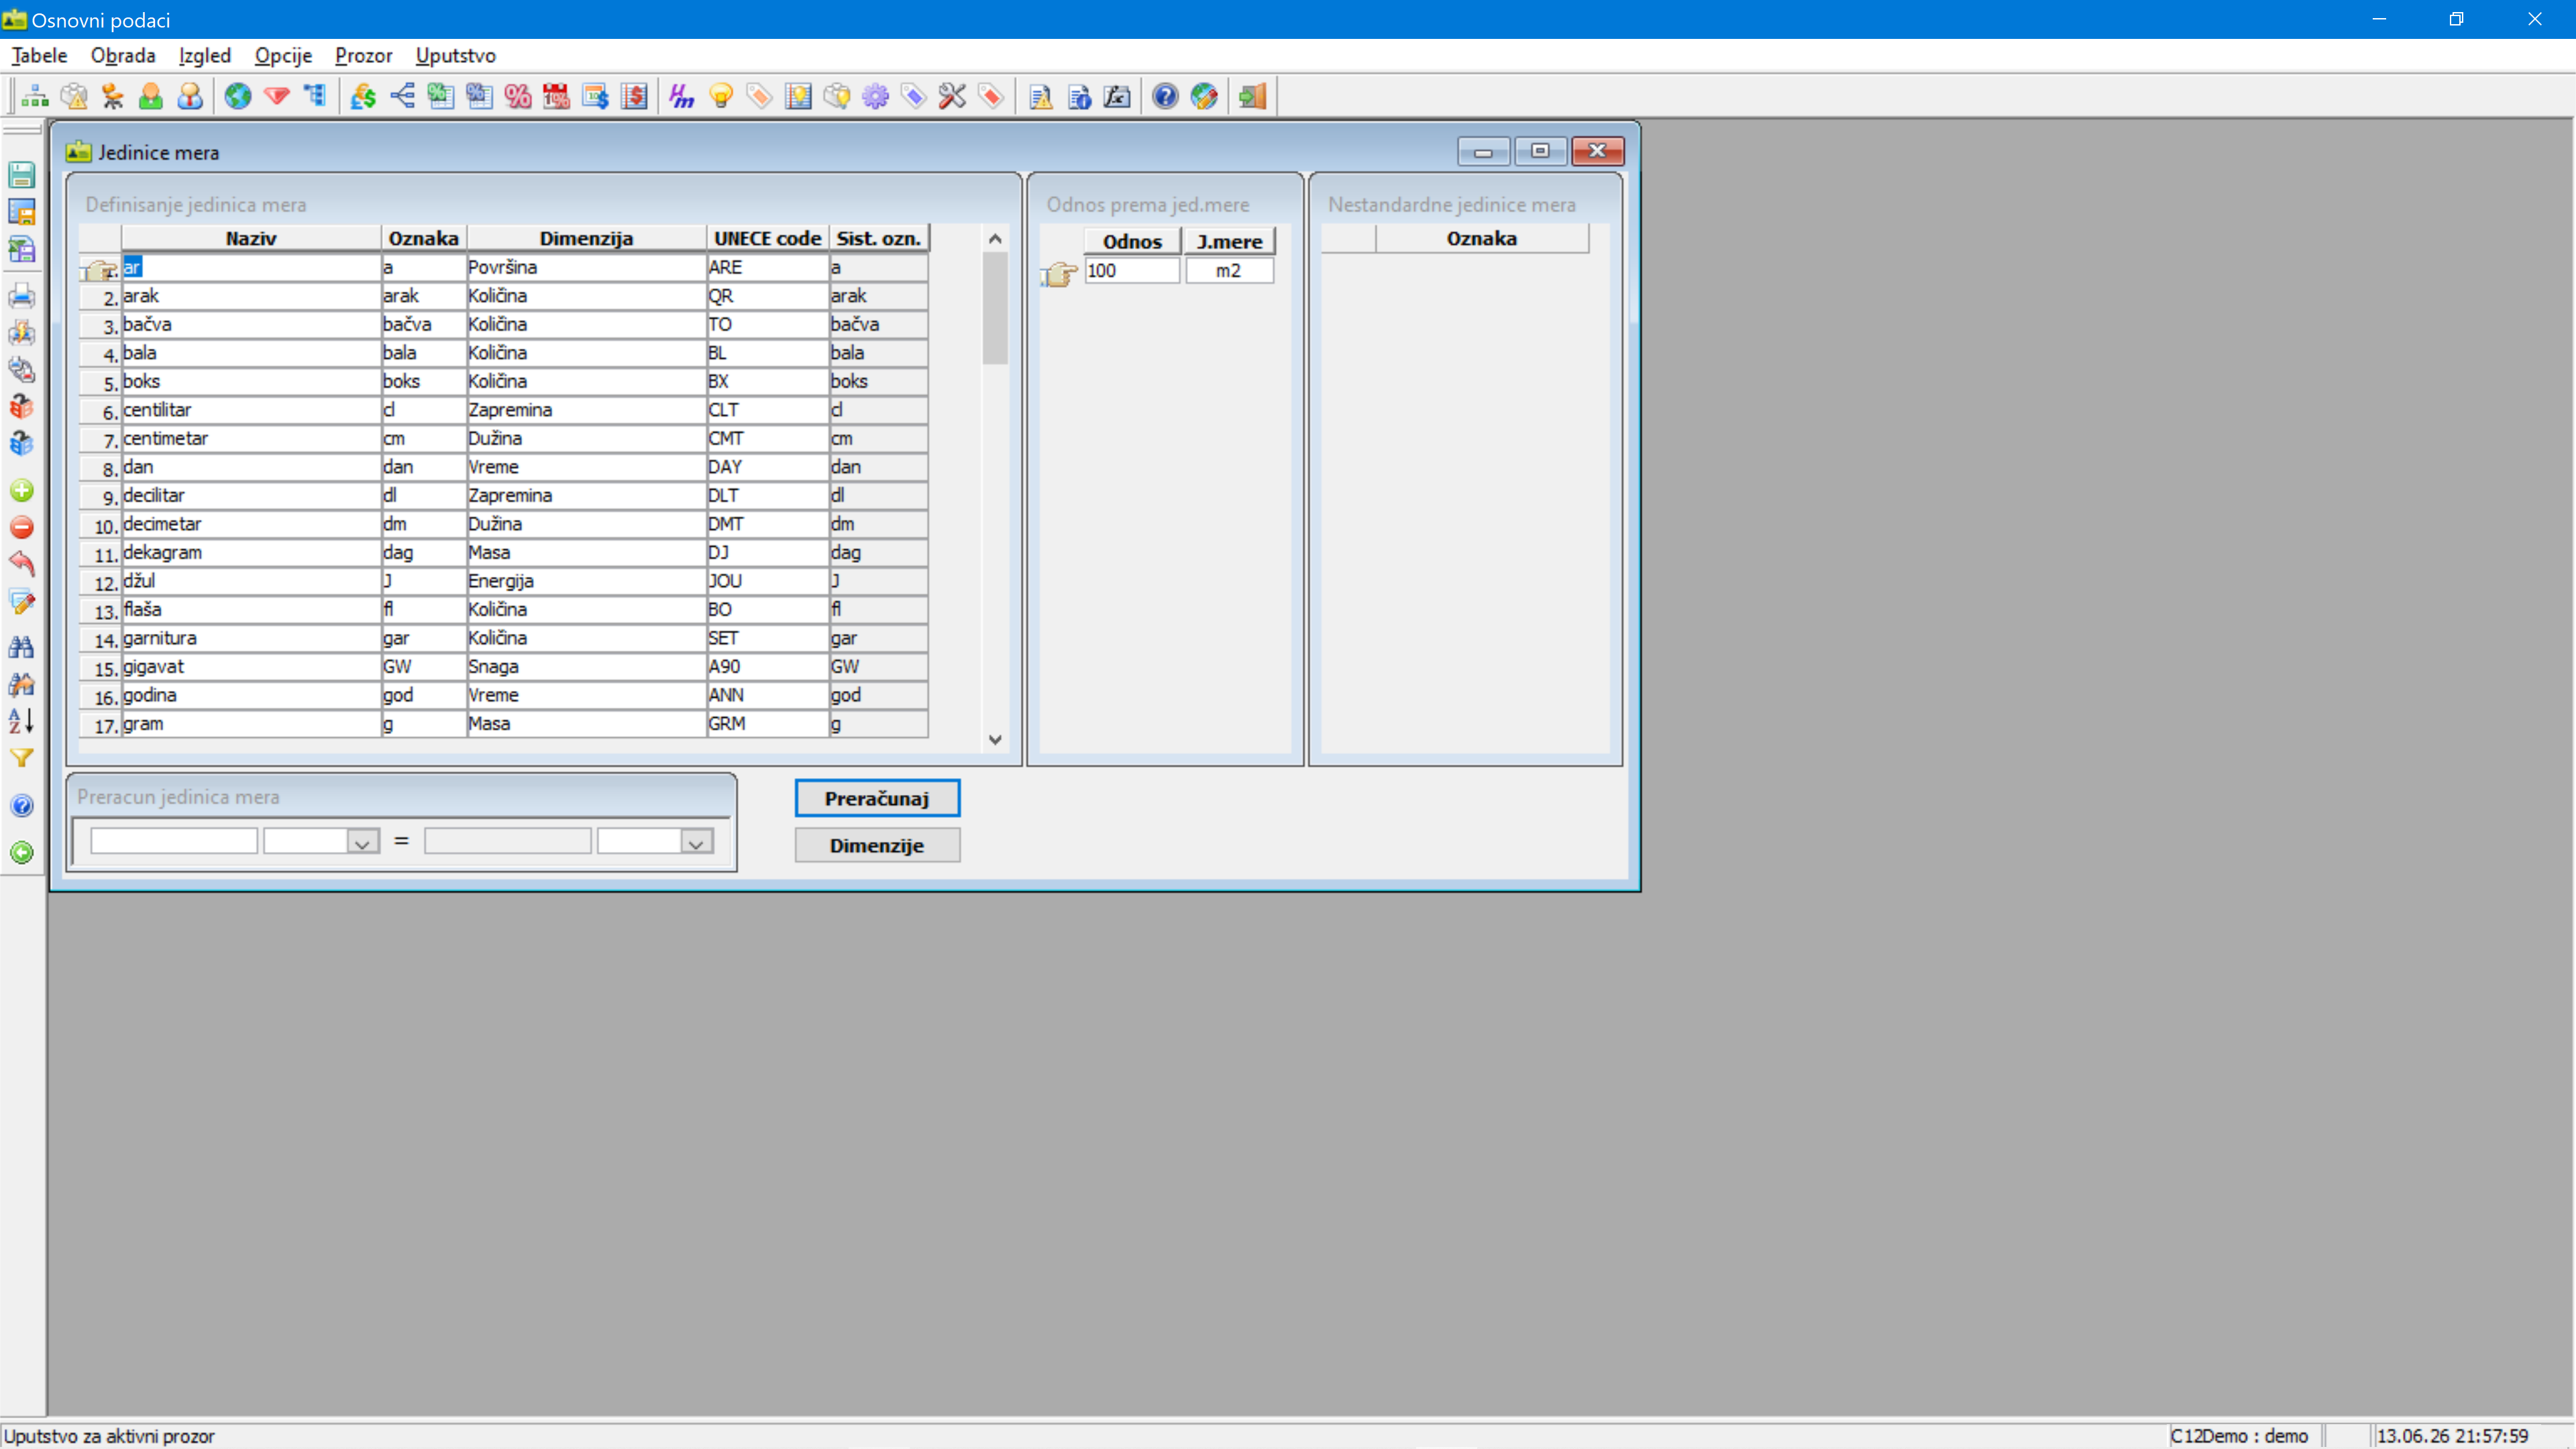Open the globe icon in the toolbar
The image size is (2576, 1449).
(237, 96)
